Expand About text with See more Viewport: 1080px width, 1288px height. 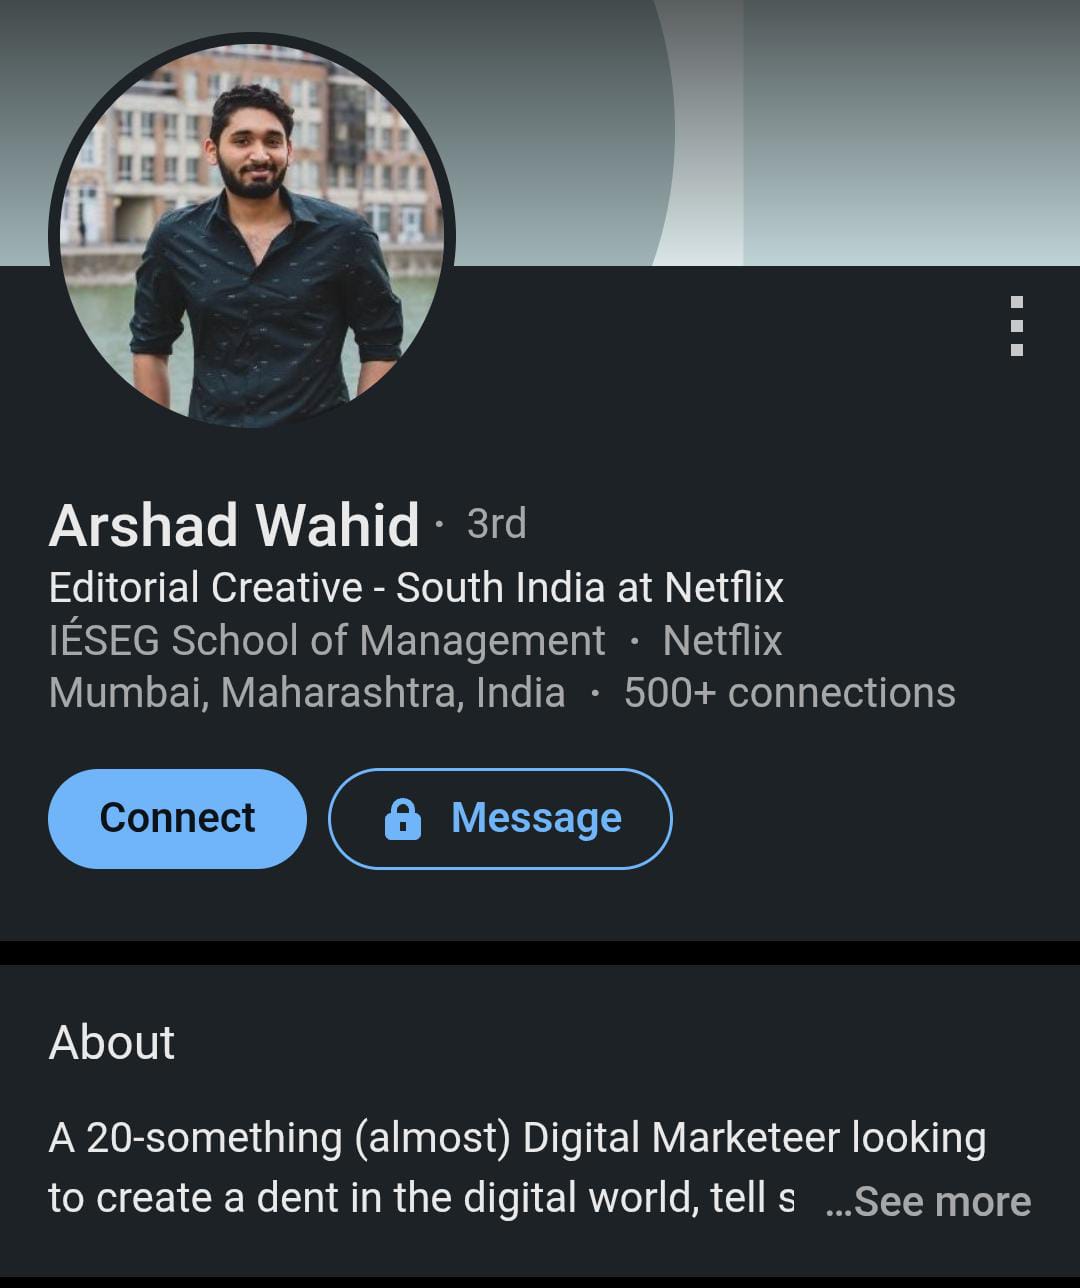929,1201
